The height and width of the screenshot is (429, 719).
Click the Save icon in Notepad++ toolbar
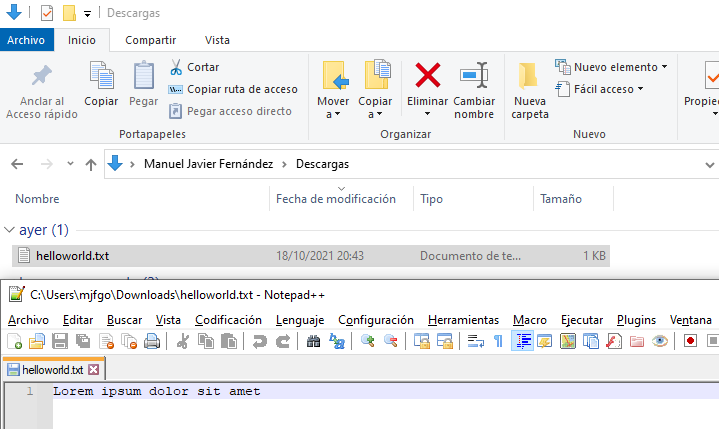(x=60, y=341)
